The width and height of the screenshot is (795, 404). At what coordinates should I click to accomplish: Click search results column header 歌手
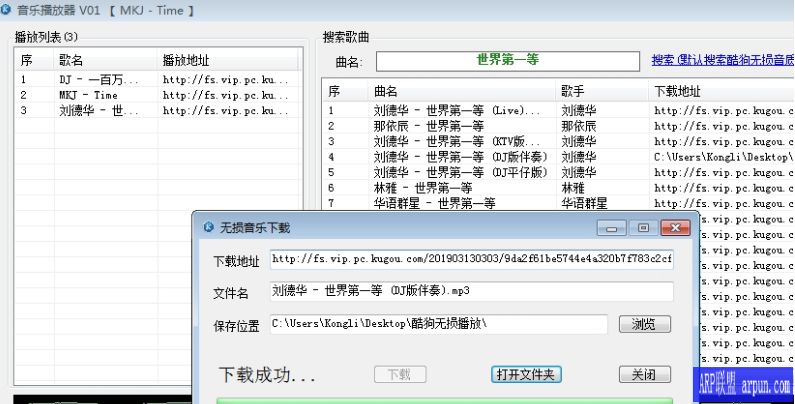click(x=602, y=91)
